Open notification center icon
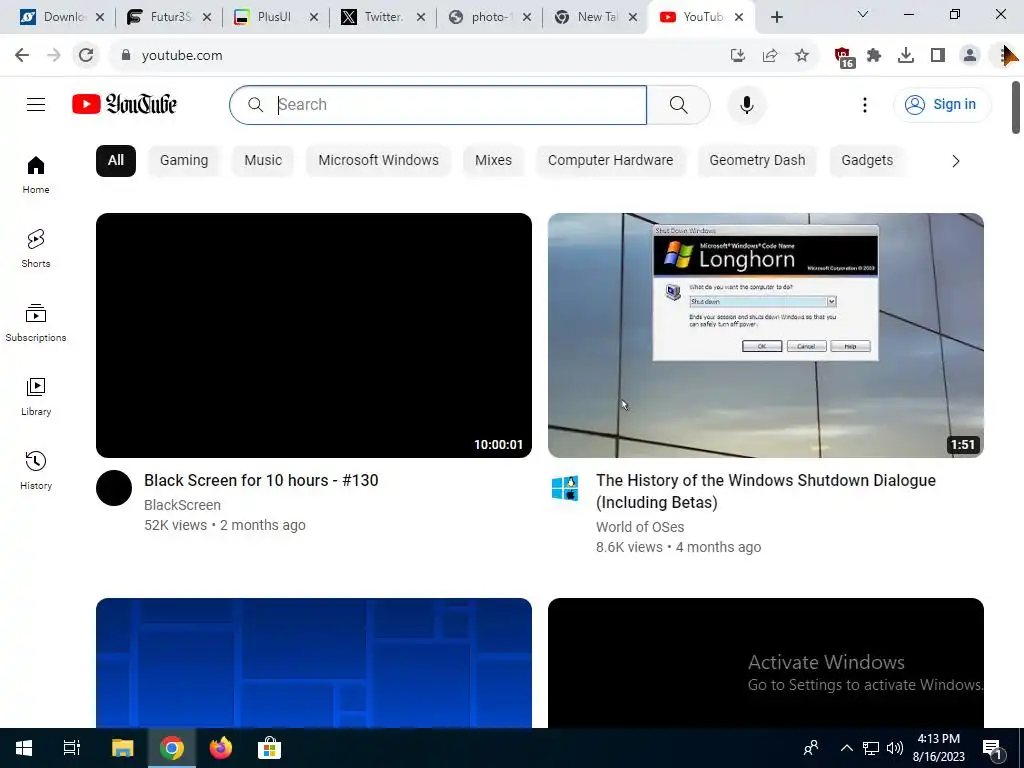 (x=992, y=750)
